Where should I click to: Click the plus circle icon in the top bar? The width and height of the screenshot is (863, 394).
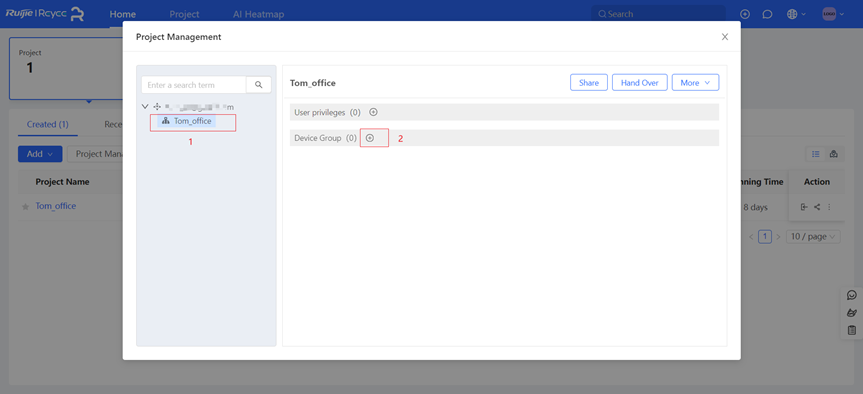(x=745, y=14)
